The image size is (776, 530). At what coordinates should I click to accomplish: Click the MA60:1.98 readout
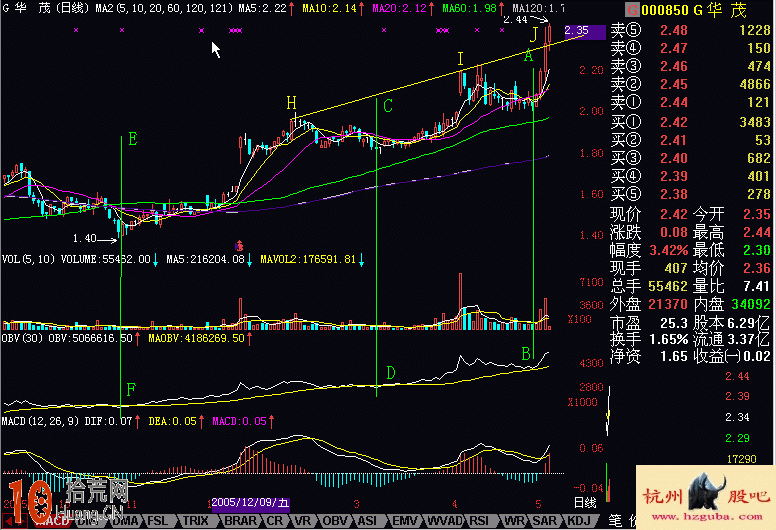[x=469, y=8]
